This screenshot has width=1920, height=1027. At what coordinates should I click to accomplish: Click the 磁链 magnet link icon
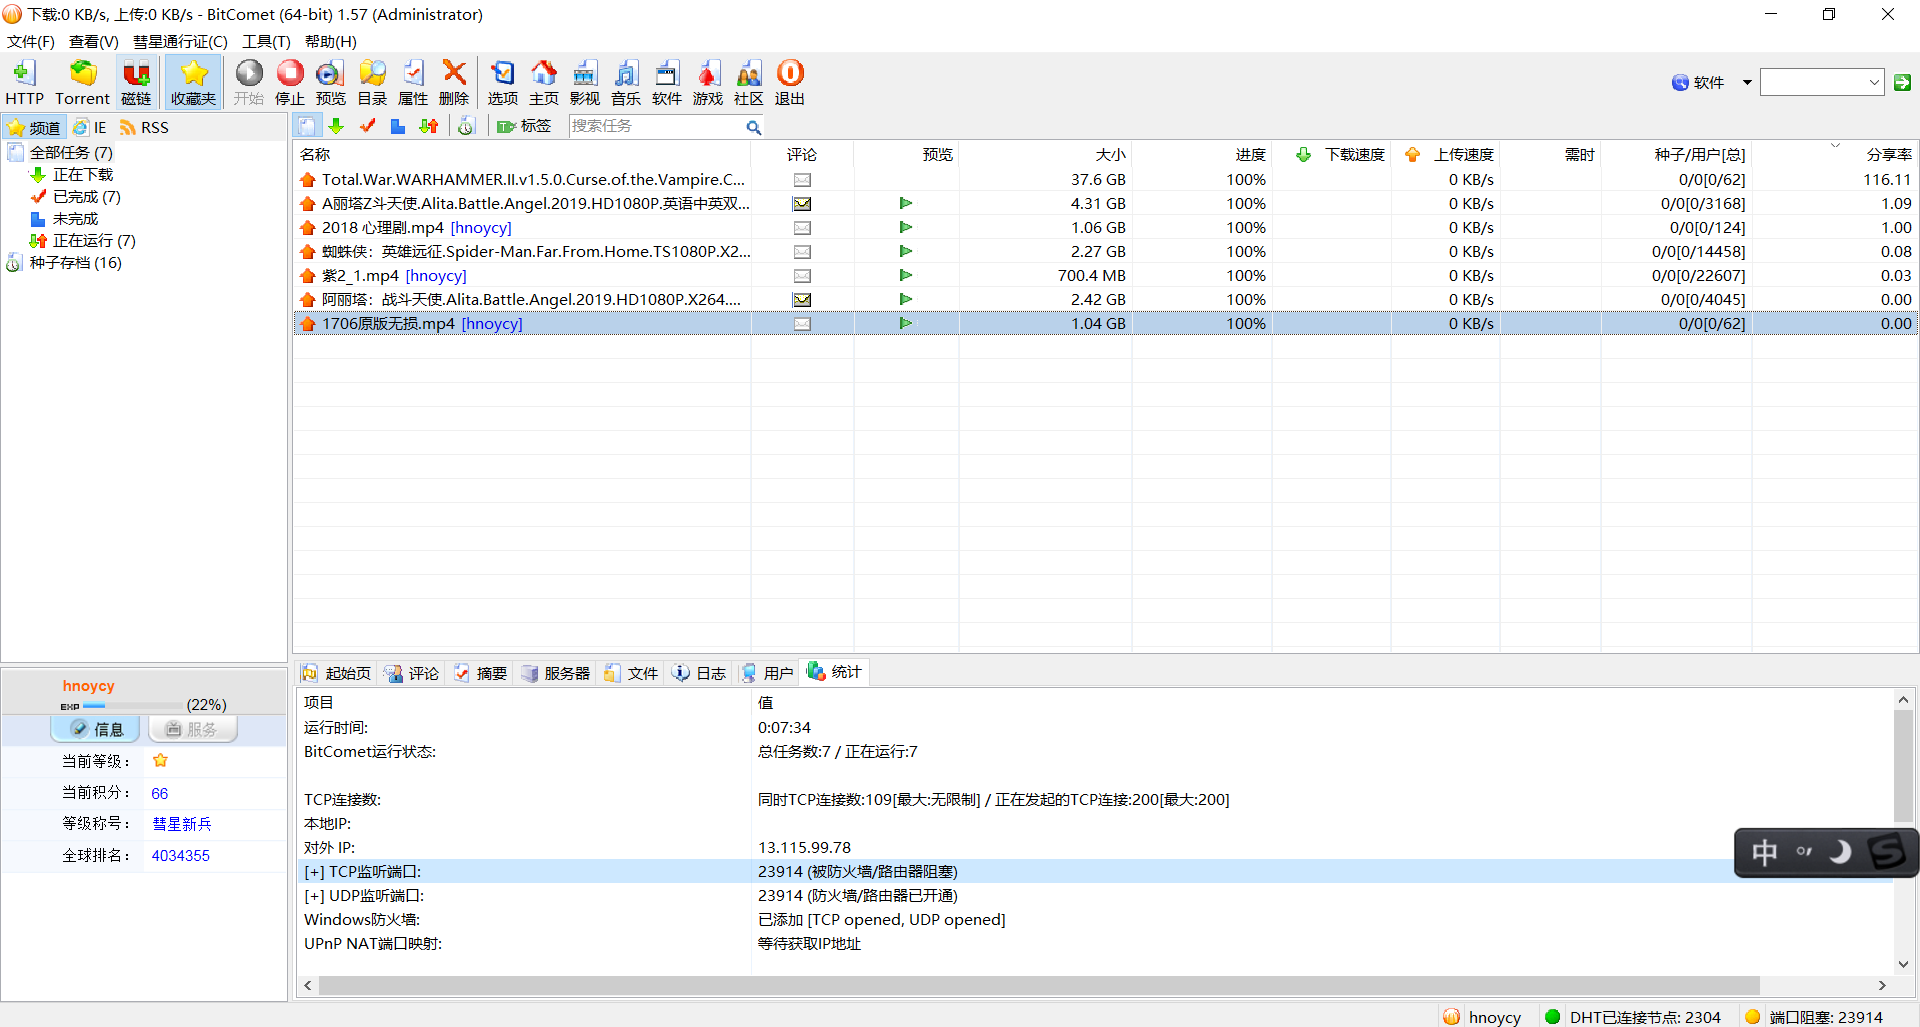[136, 82]
